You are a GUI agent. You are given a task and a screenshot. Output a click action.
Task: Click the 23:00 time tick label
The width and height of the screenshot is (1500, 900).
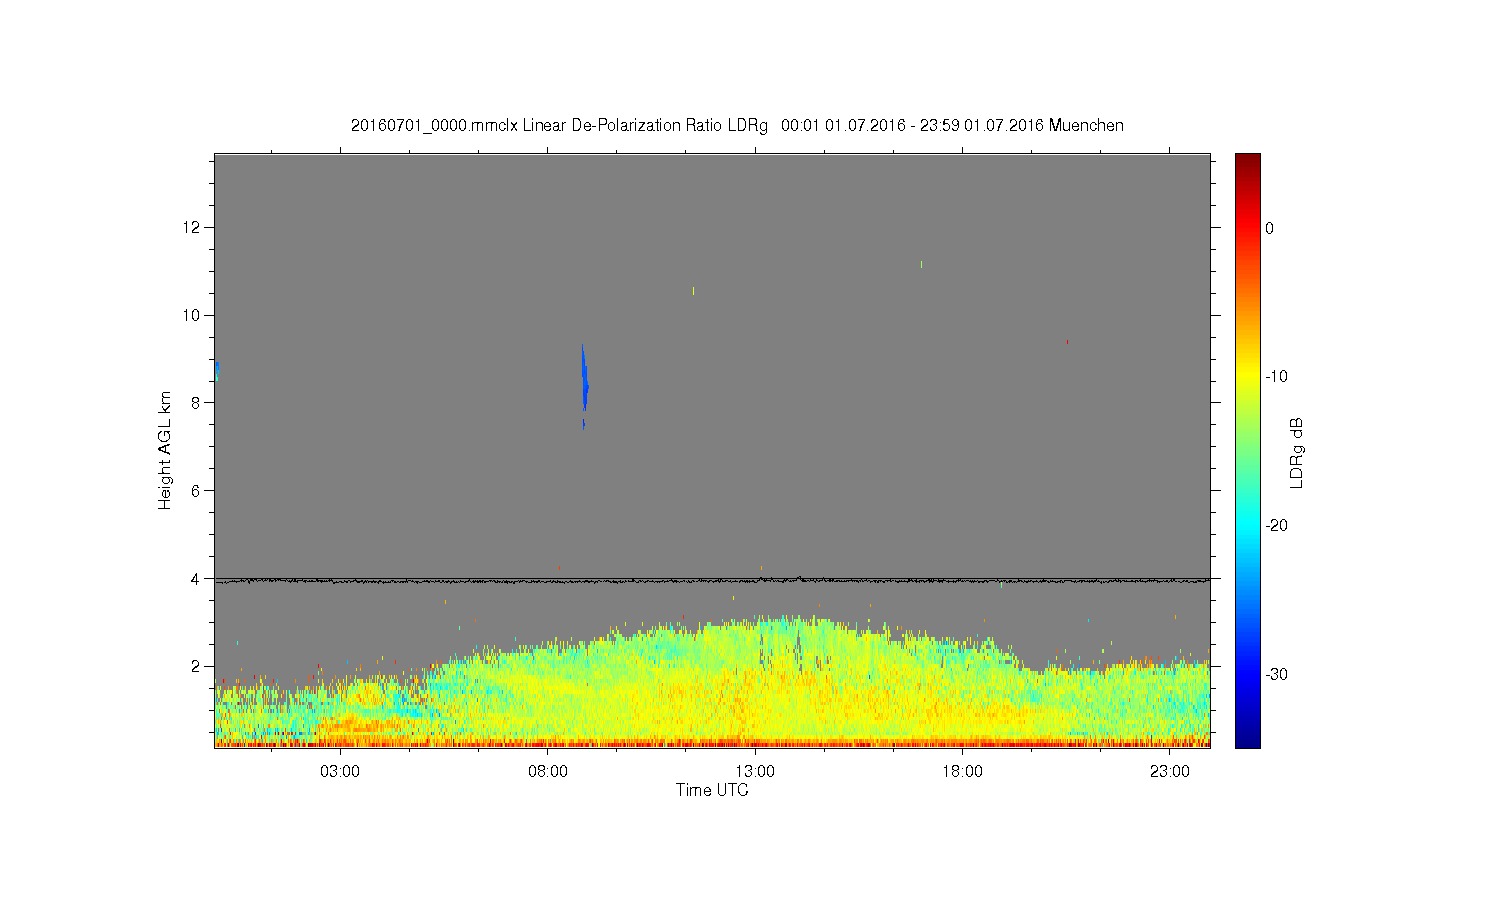[1169, 772]
